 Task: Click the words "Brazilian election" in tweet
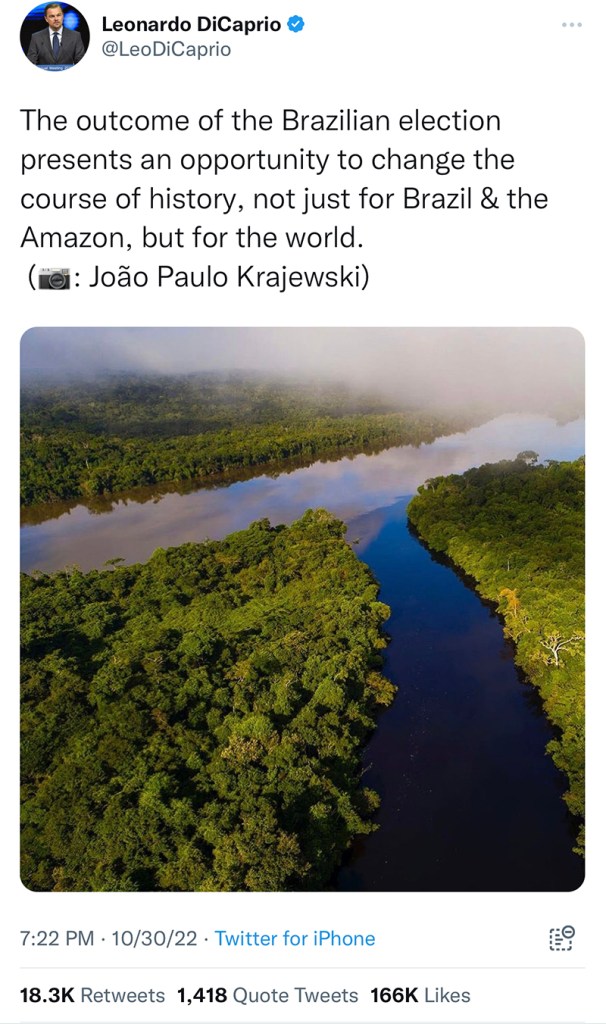click(x=391, y=121)
